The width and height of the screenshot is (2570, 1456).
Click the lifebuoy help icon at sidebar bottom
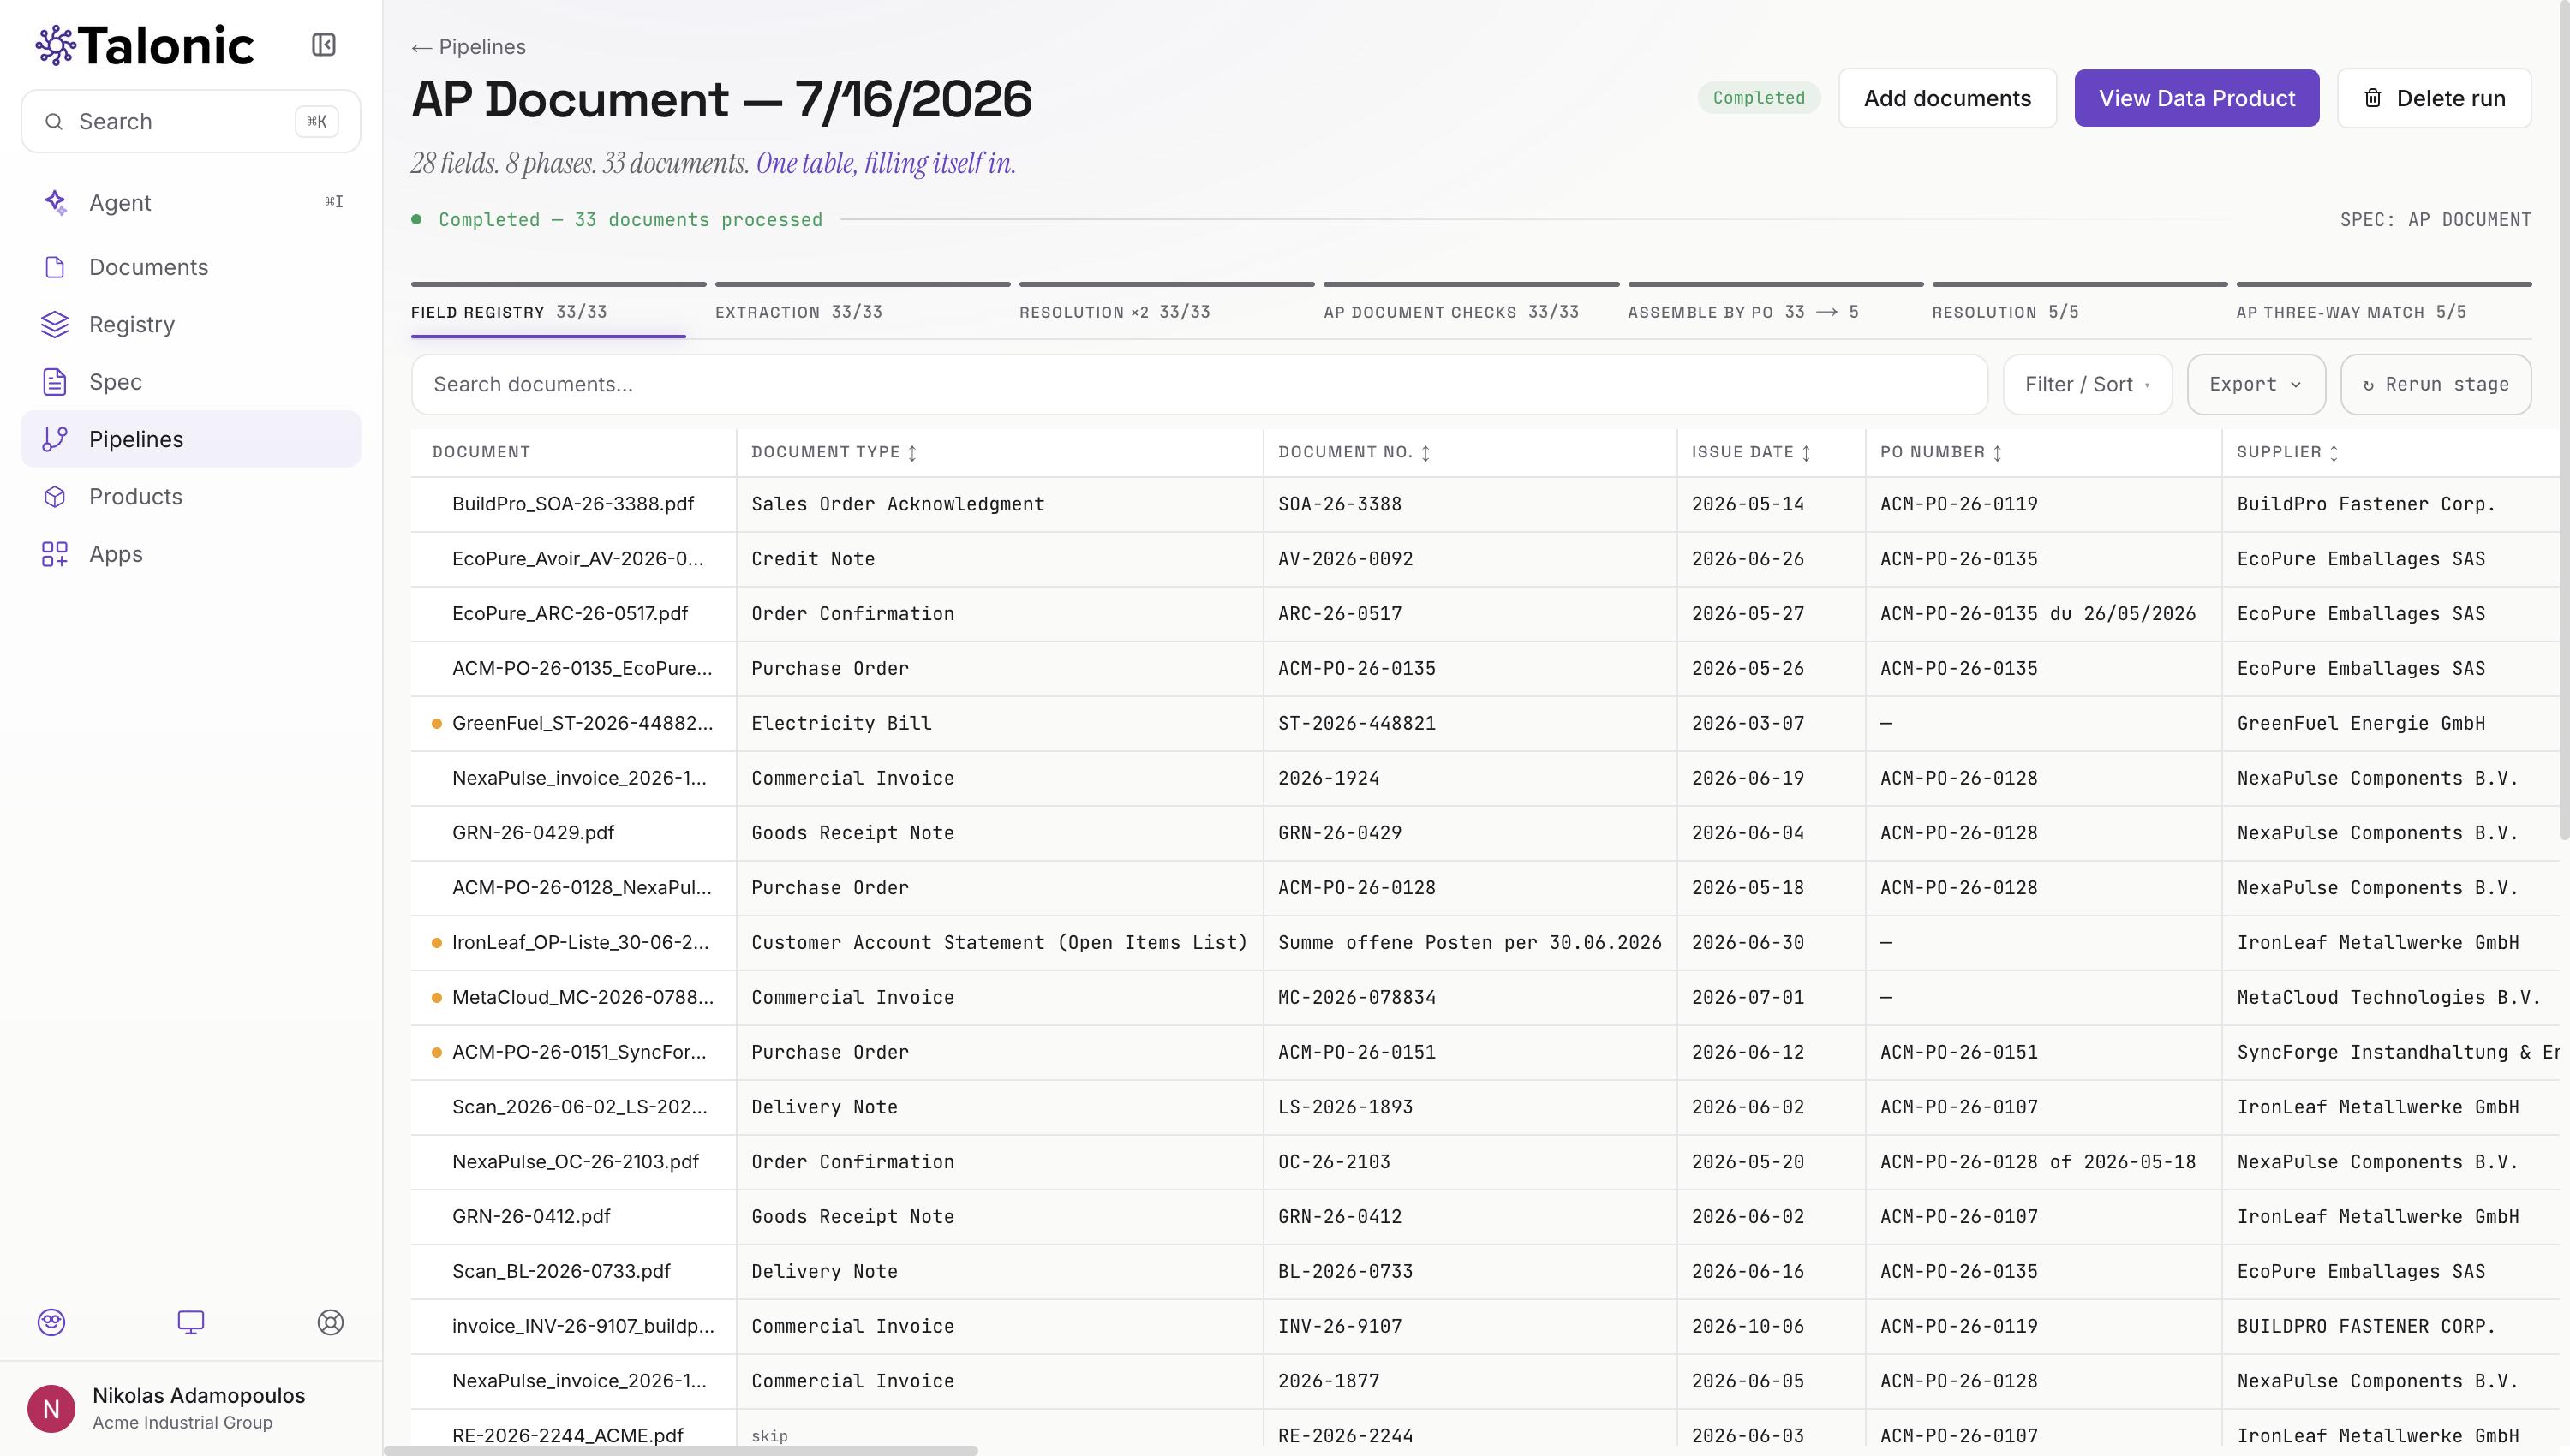tap(331, 1322)
